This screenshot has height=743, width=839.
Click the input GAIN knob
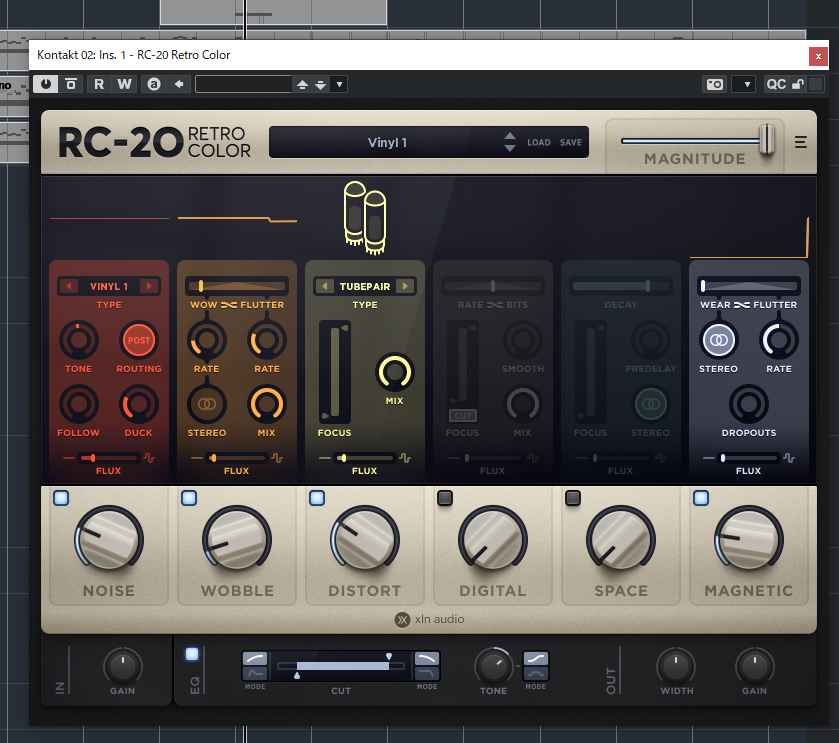123,667
